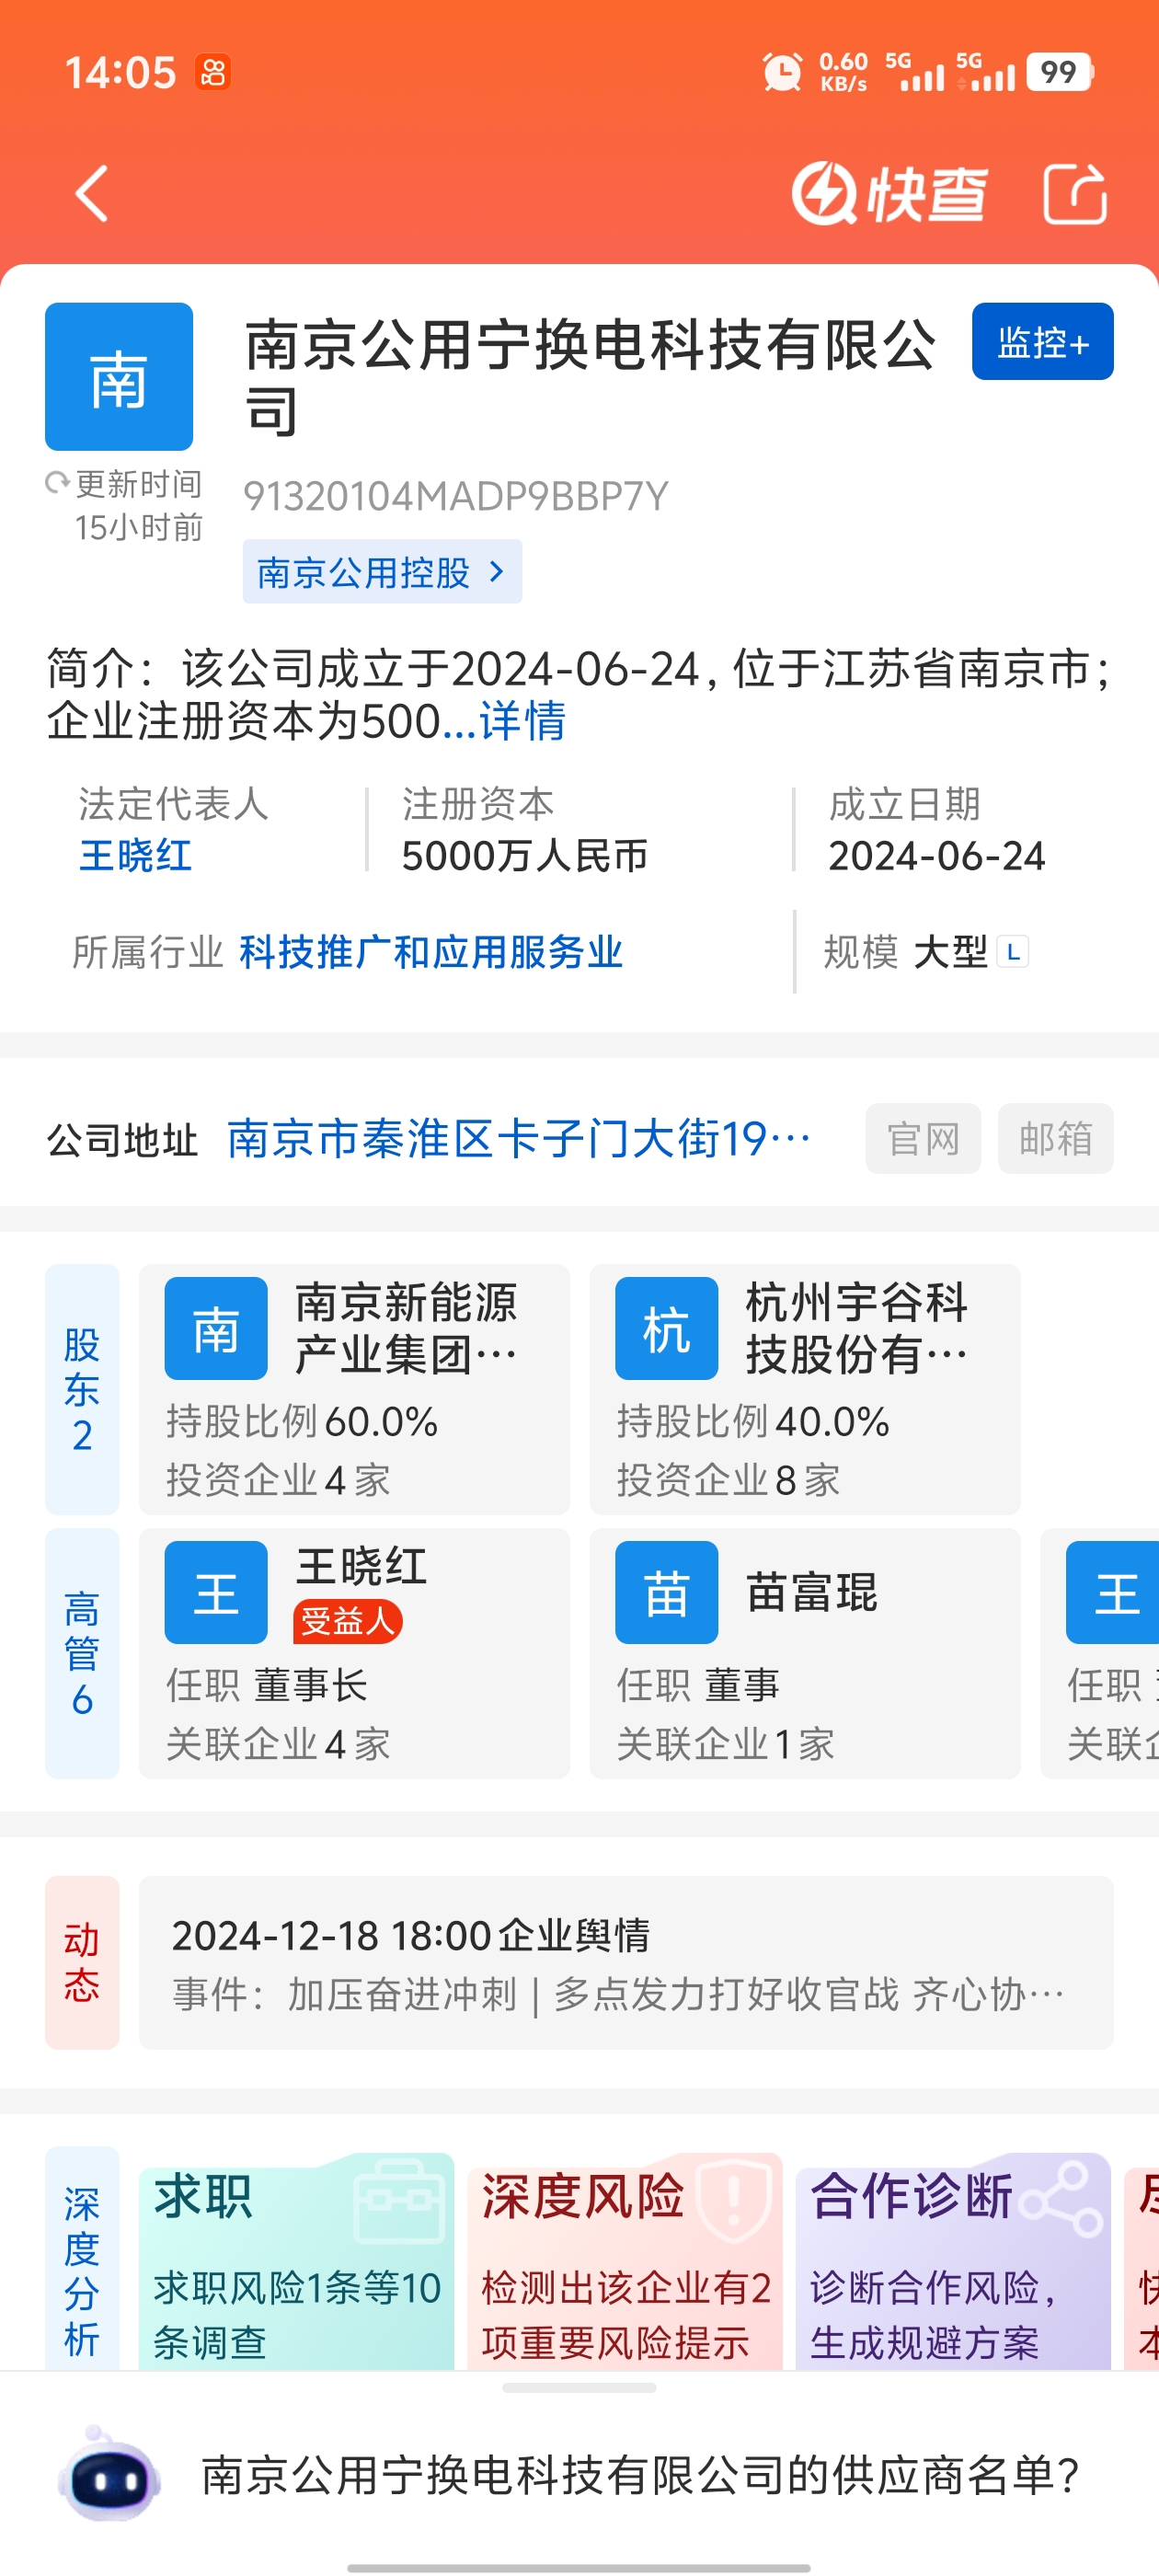Tap the supplier list question prompt
This screenshot has height=2576, width=1159.
point(640,2475)
